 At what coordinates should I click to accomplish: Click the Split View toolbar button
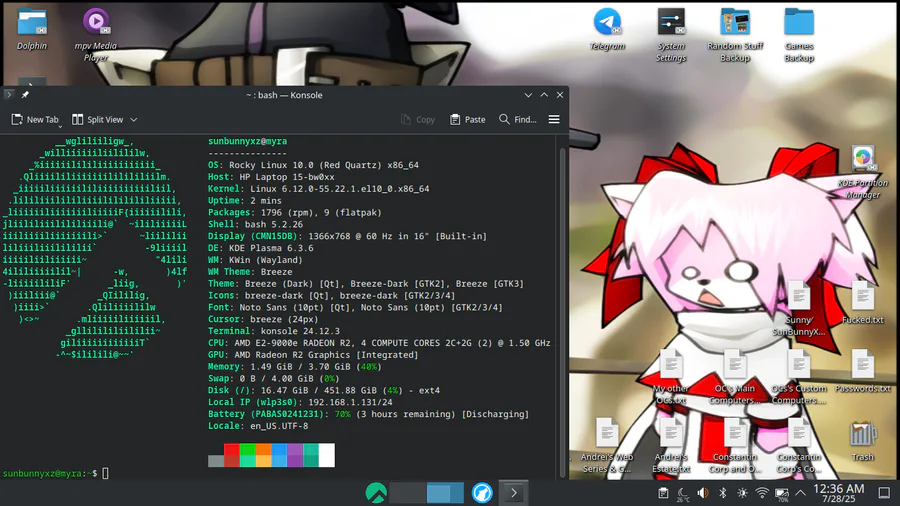point(98,119)
